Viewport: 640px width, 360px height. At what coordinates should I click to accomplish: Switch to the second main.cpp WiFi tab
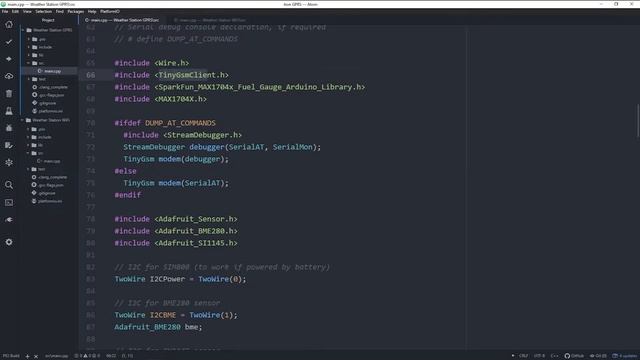pos(210,20)
